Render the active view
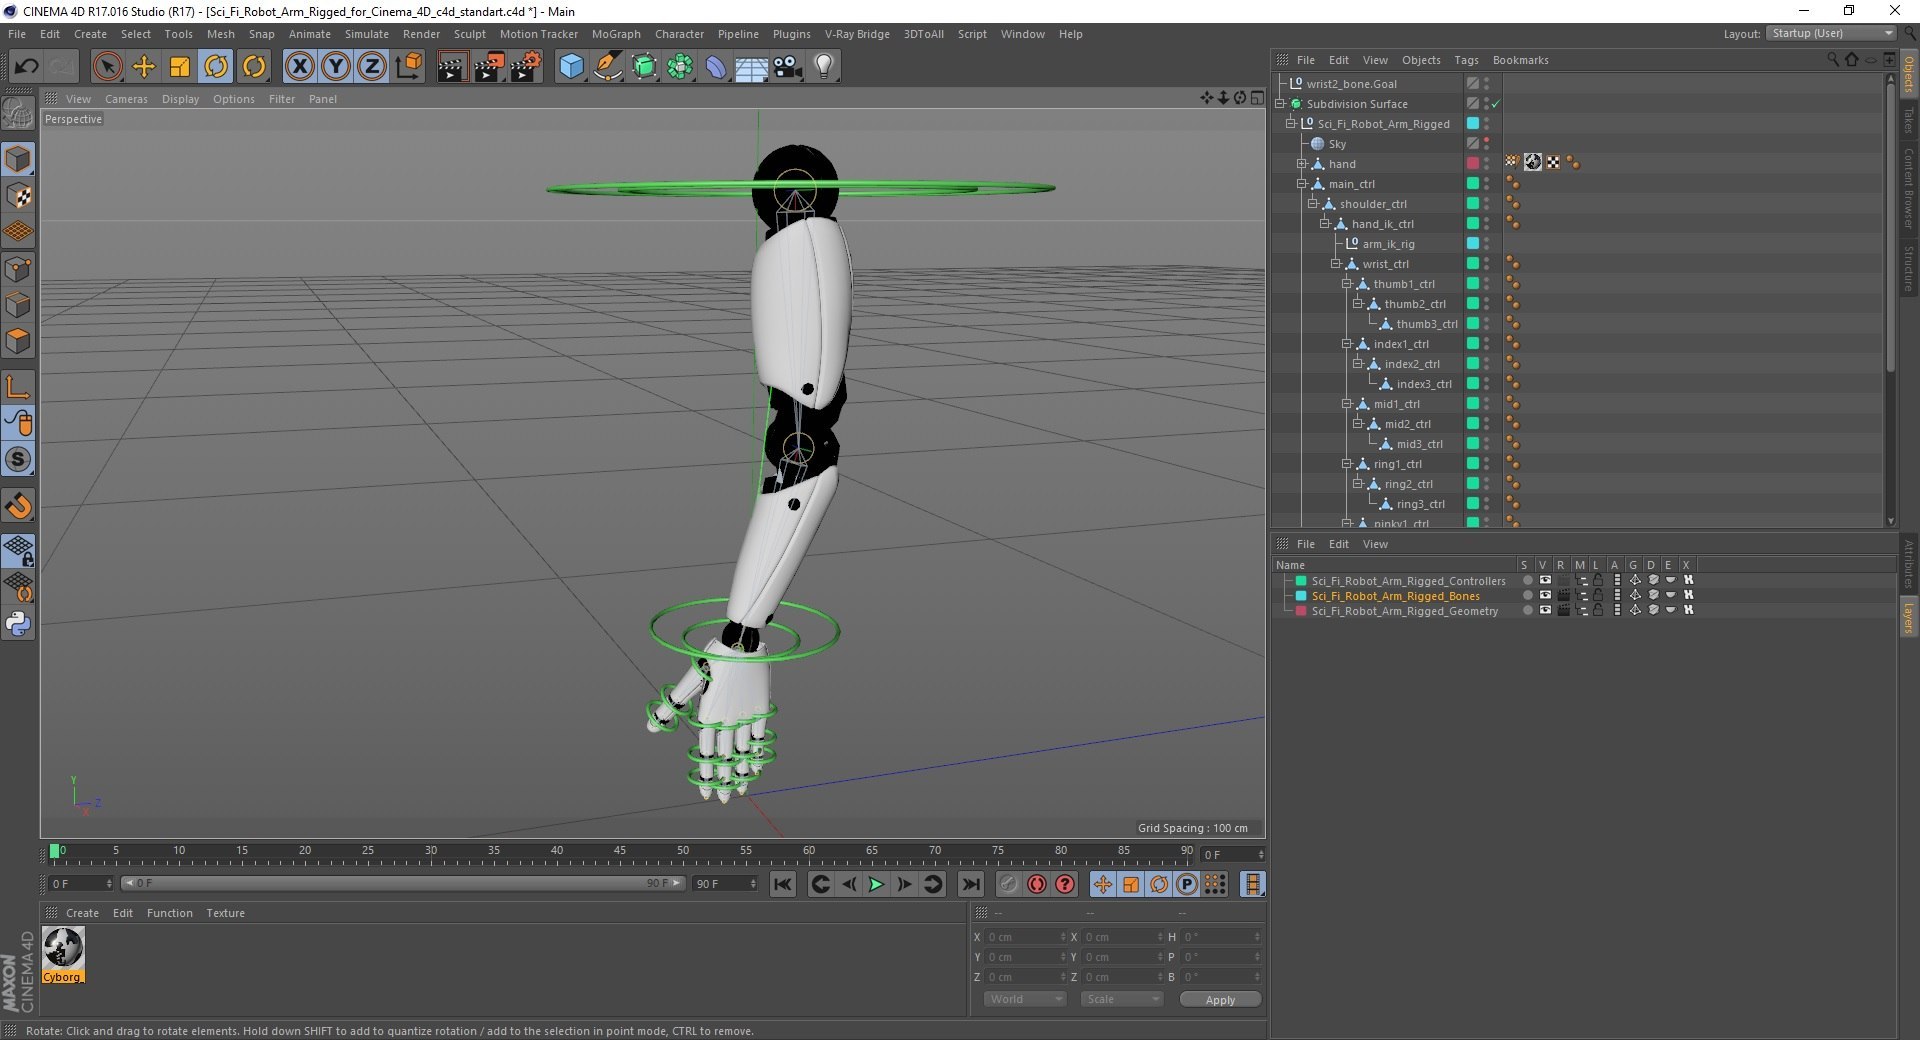This screenshot has height=1040, width=1920. pyautogui.click(x=452, y=67)
